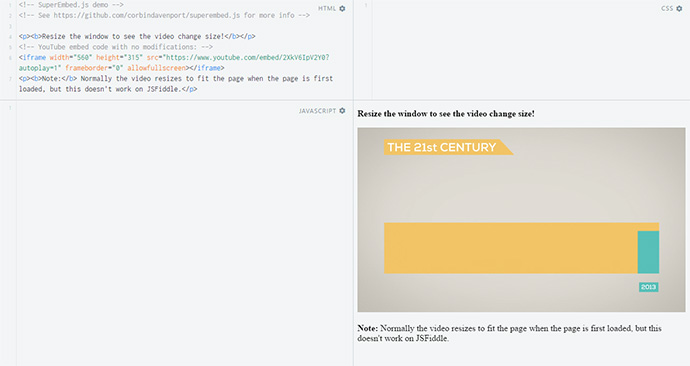Click the bold 'Resize the window' result heading
The width and height of the screenshot is (690, 366).
click(446, 113)
